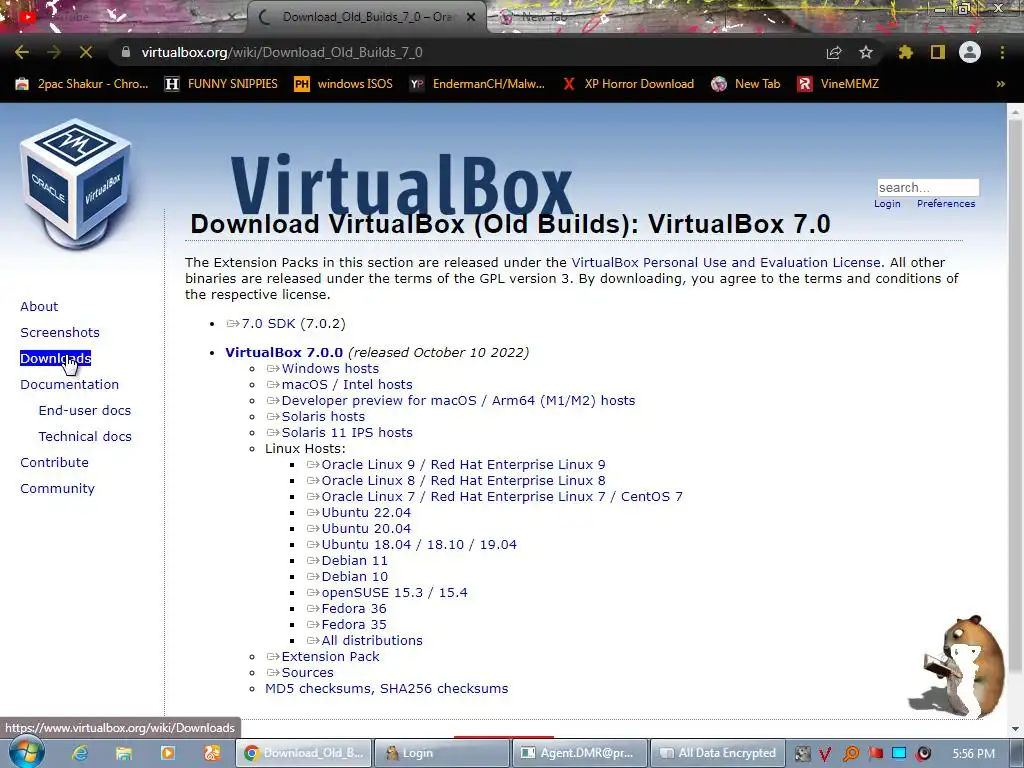The width and height of the screenshot is (1024, 768).
Task: Toggle the browser side panel icon
Action: coord(938,52)
